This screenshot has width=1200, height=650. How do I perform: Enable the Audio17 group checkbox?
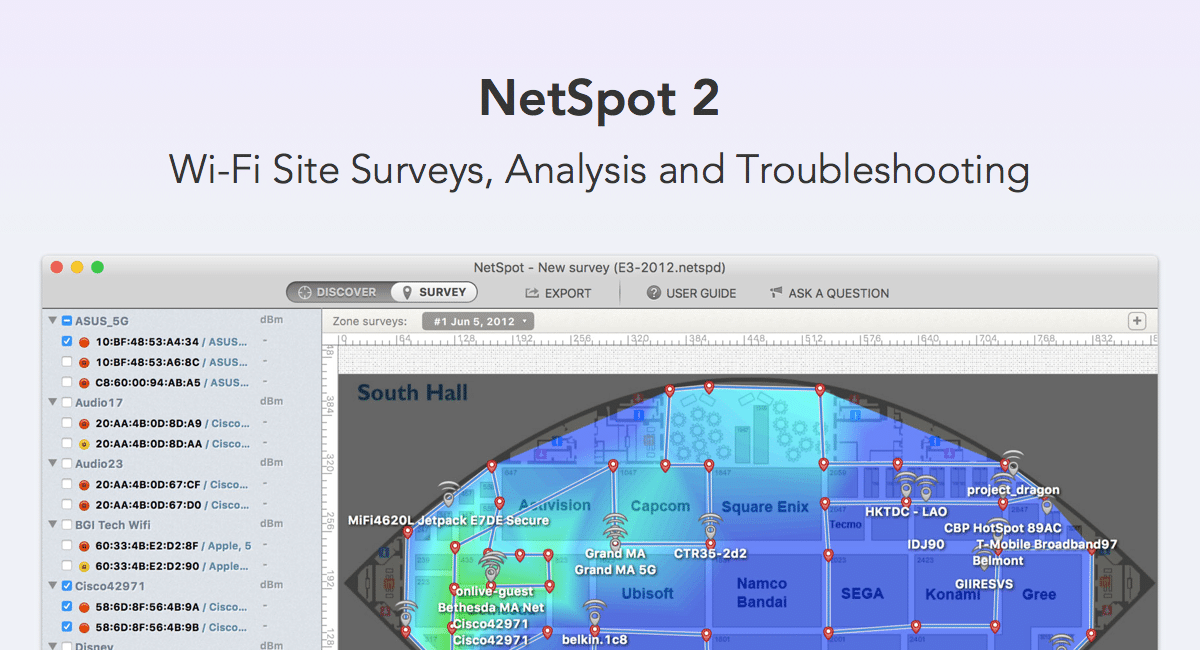tap(67, 402)
